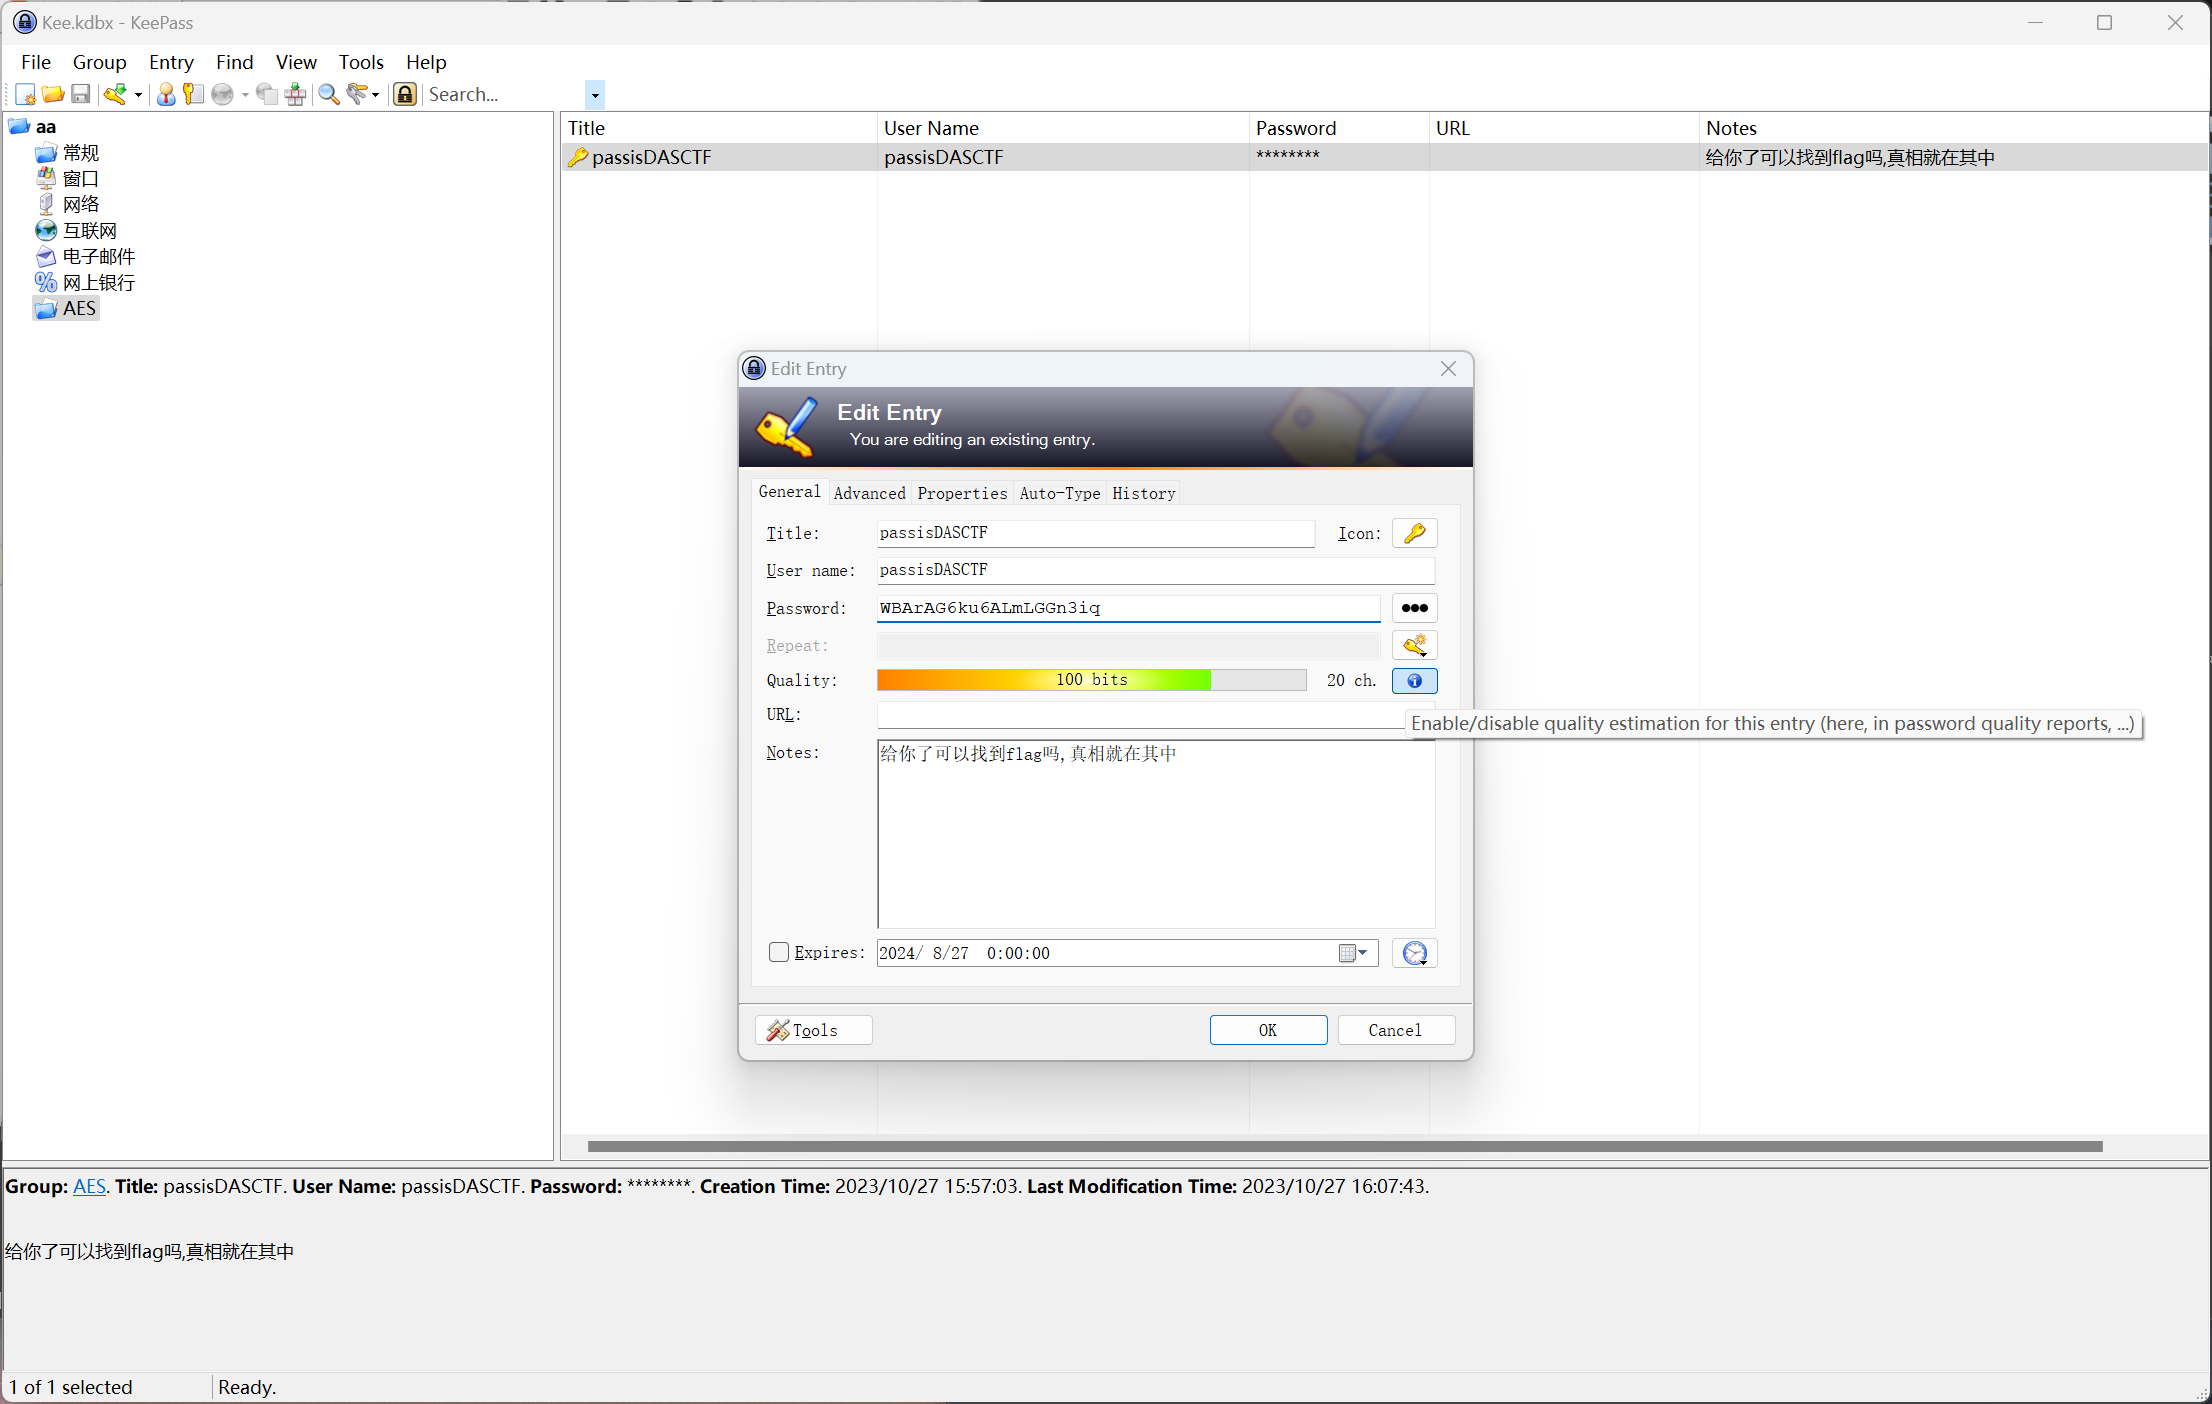Click the Title input field
This screenshot has height=1404, width=2212.
click(1096, 533)
